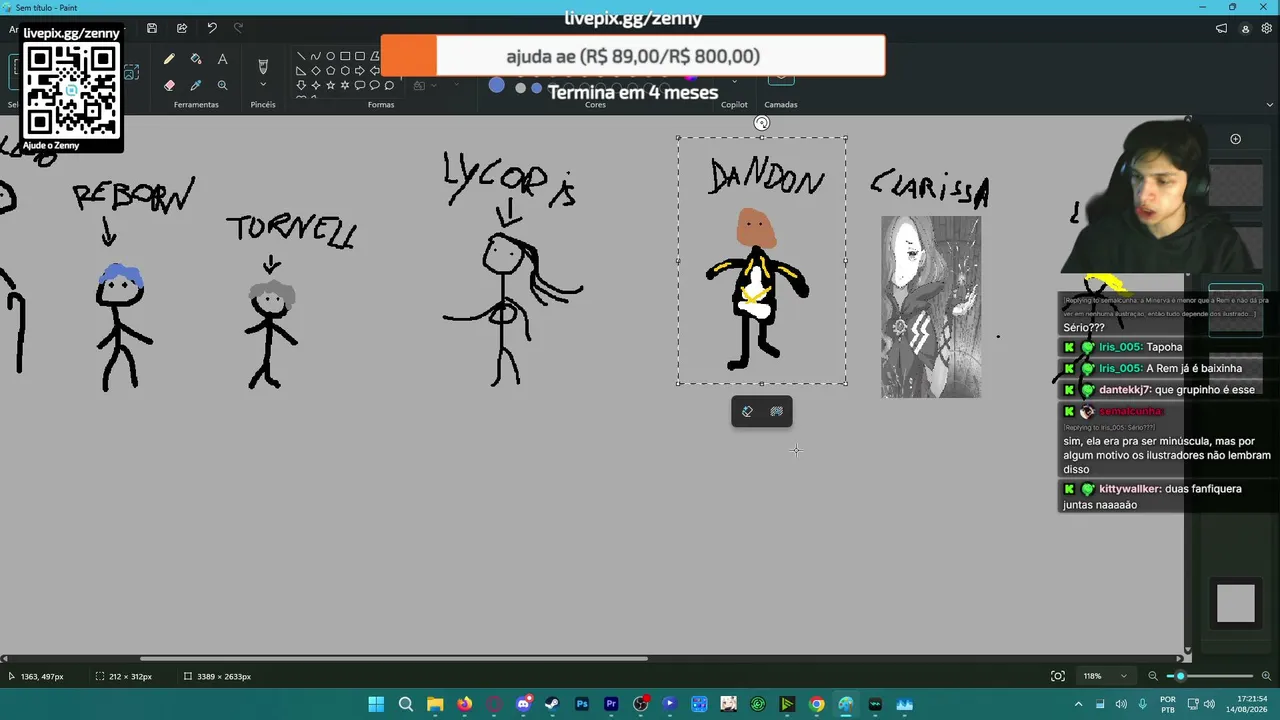This screenshot has width=1280, height=720.
Task: Select the diamond shape
Action: pyautogui.click(x=315, y=70)
